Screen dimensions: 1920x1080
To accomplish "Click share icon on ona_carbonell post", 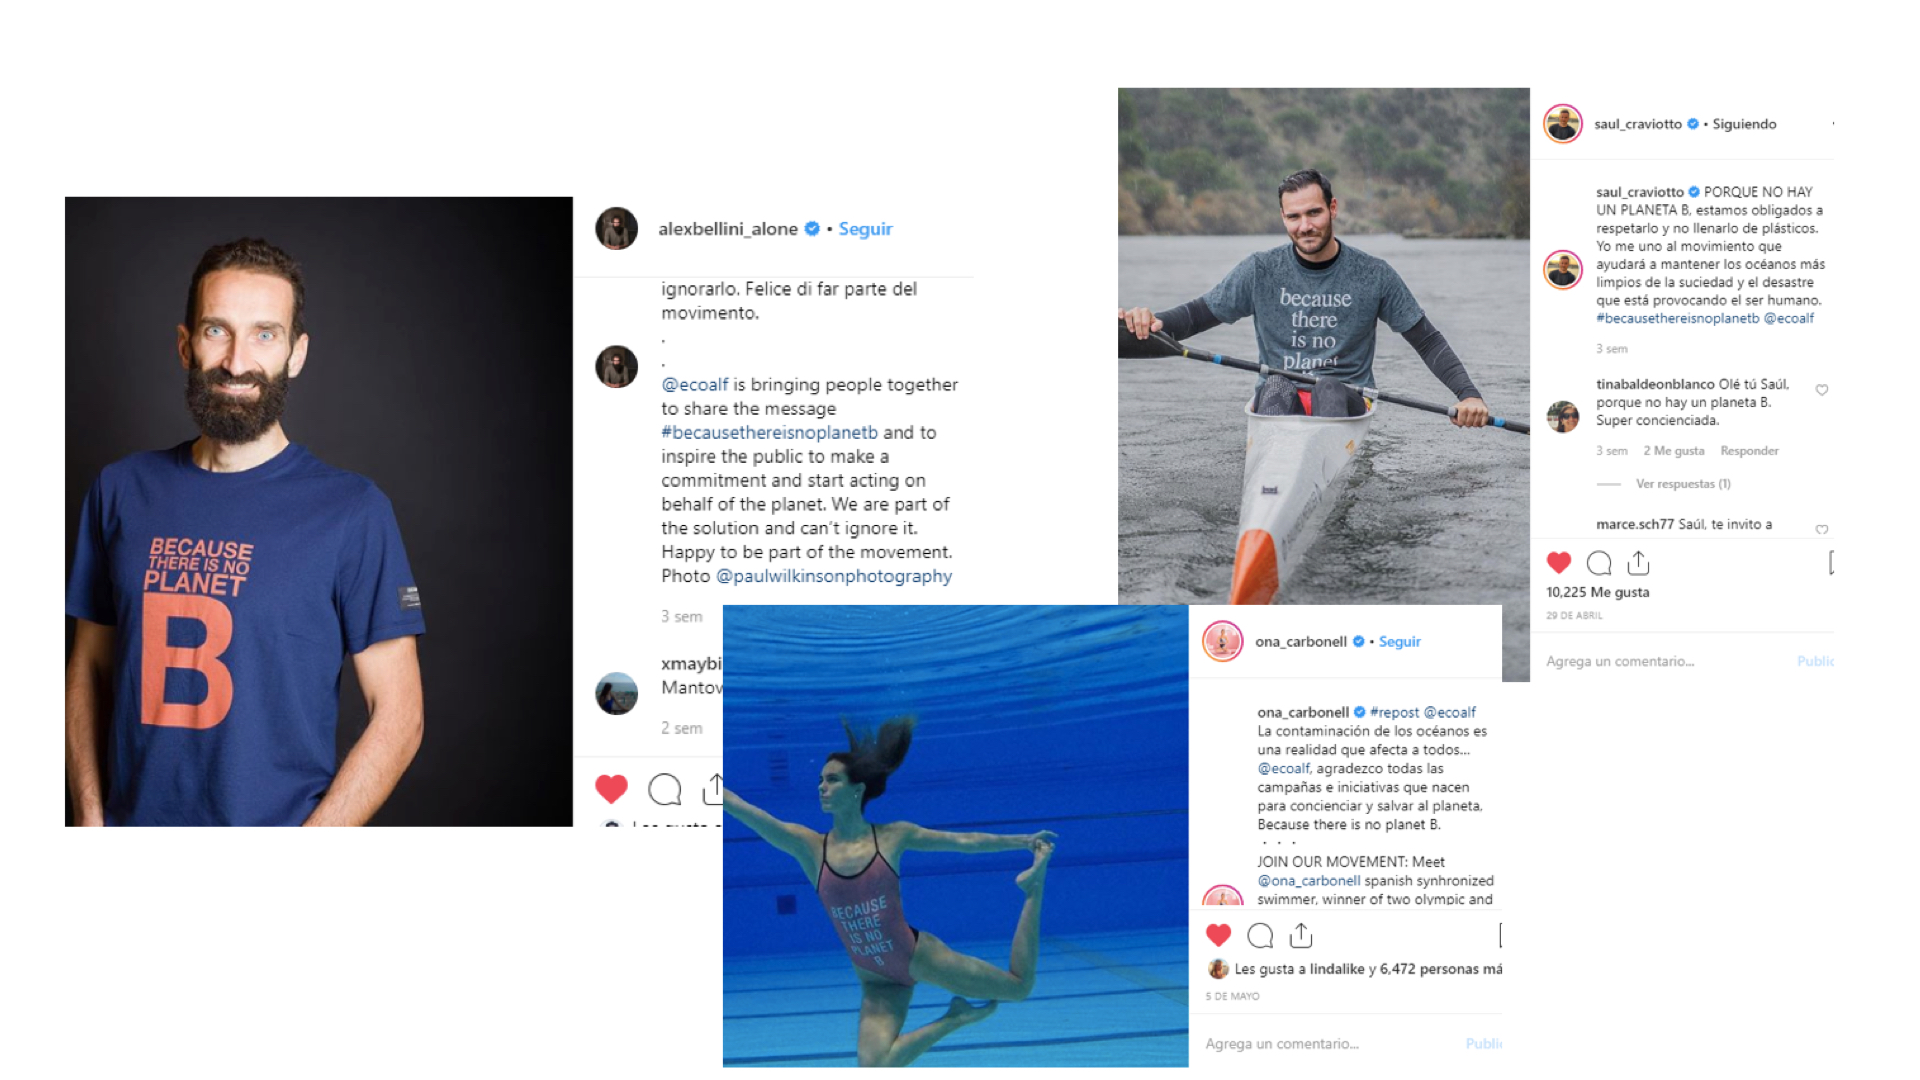I will [x=1301, y=935].
